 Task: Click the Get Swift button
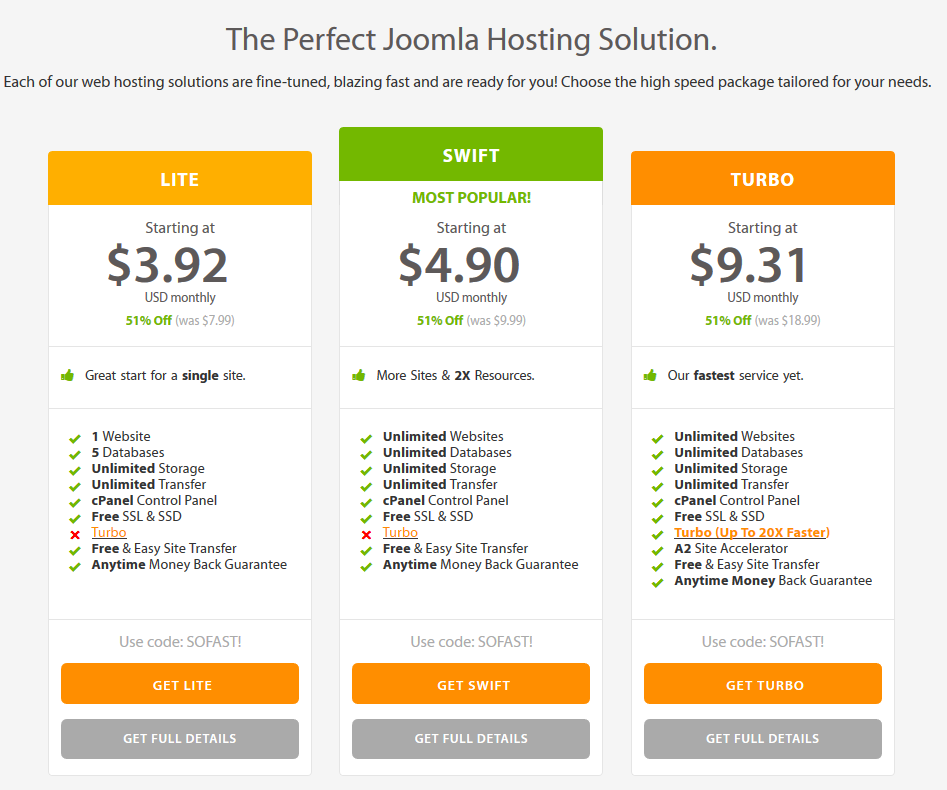[x=471, y=684]
